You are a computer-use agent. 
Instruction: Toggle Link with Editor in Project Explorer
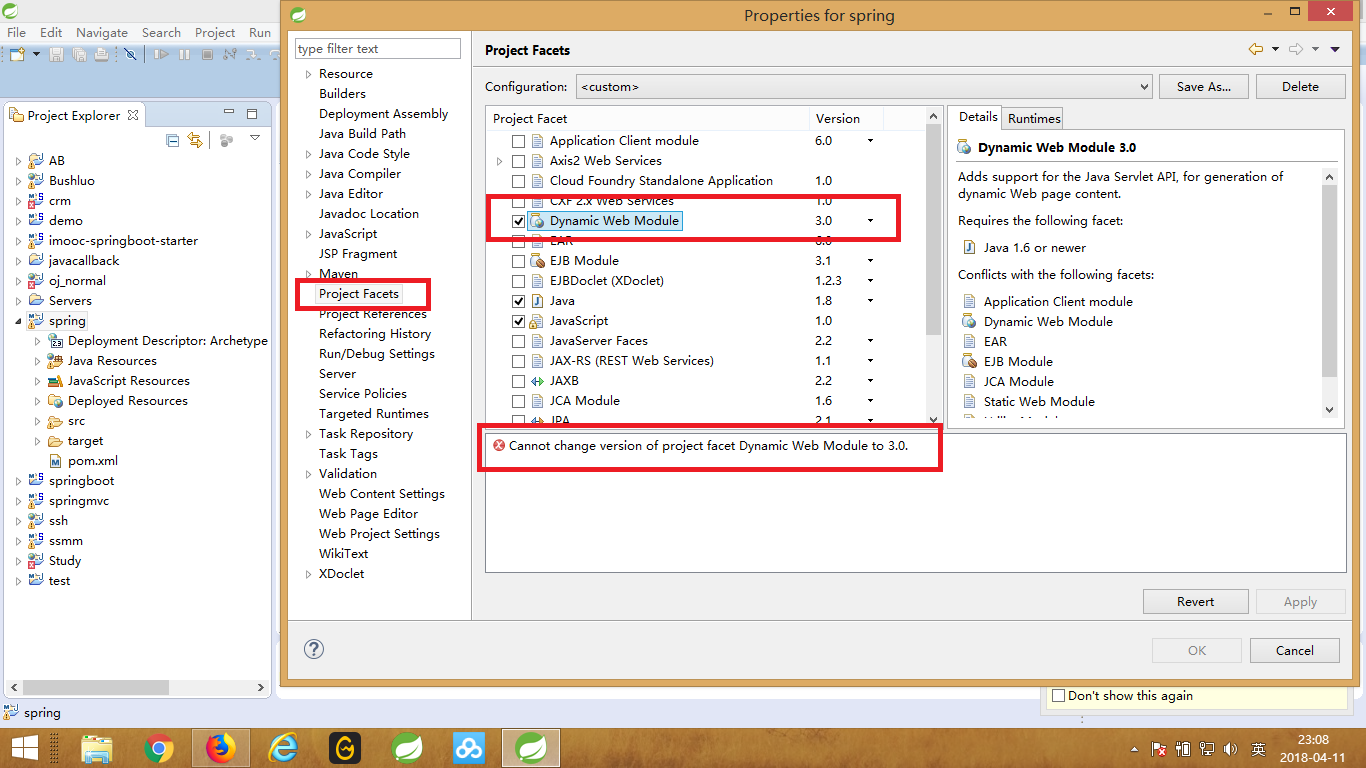(195, 140)
